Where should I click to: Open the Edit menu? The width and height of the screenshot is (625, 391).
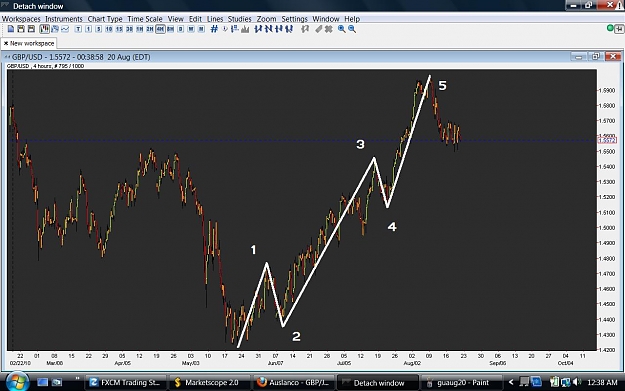click(x=195, y=19)
